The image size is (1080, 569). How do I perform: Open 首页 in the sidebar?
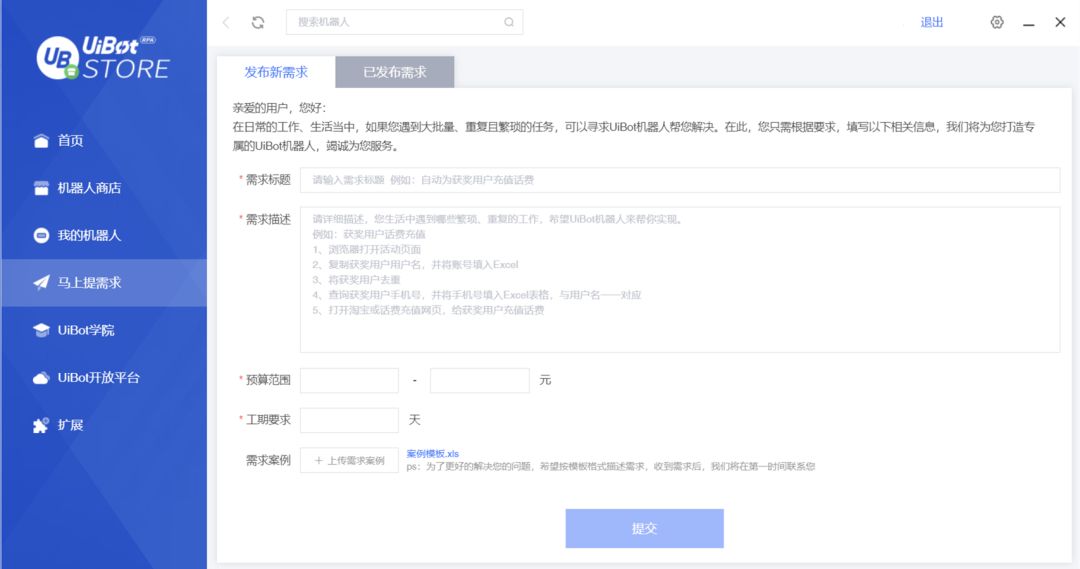point(104,141)
